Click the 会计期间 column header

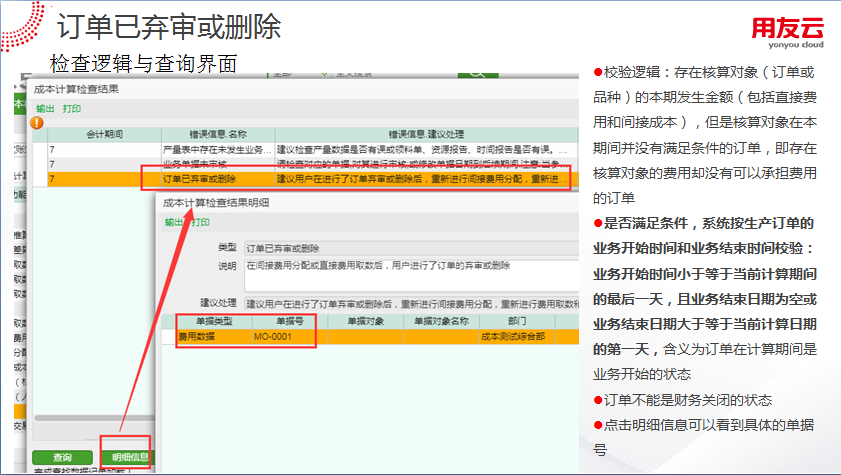click(104, 133)
